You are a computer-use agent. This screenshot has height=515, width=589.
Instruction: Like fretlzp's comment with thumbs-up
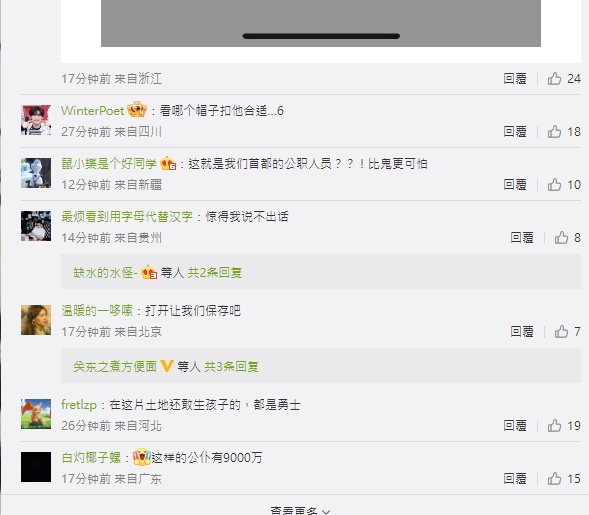click(x=554, y=426)
